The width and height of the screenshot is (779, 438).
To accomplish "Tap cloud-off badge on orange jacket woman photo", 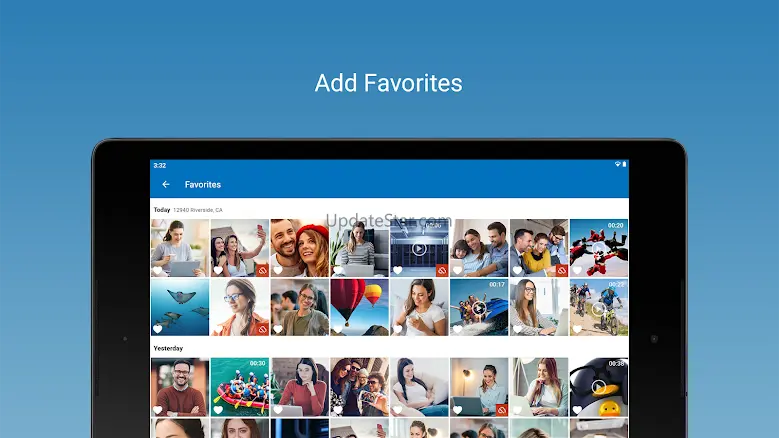I will [262, 329].
